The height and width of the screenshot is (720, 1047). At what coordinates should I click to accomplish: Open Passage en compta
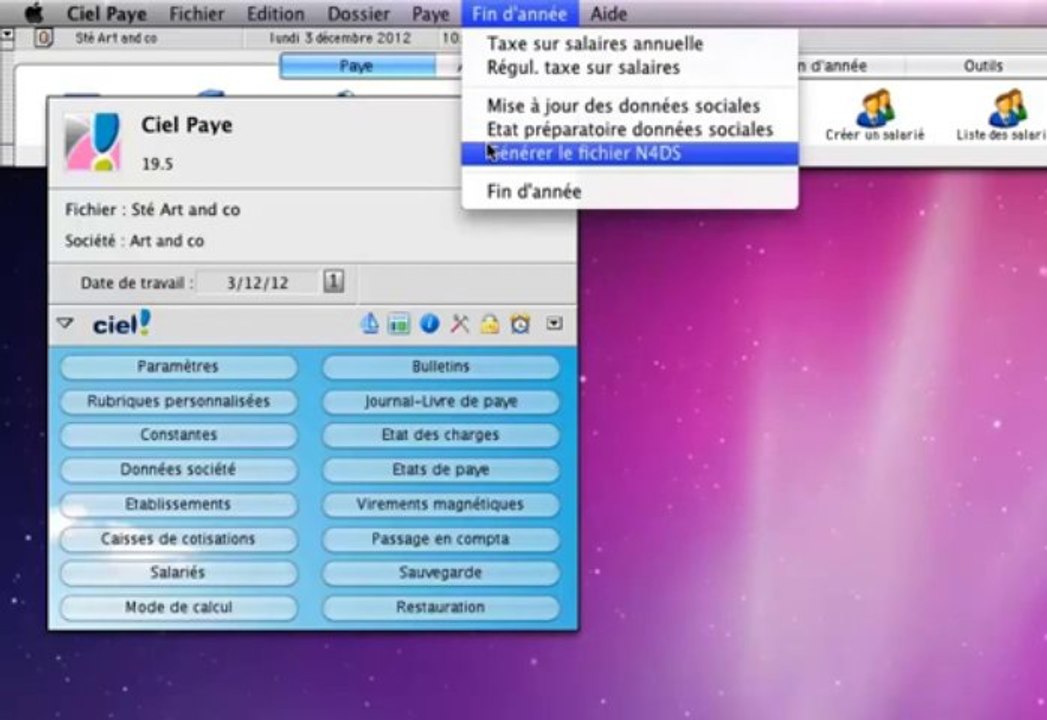(x=441, y=539)
